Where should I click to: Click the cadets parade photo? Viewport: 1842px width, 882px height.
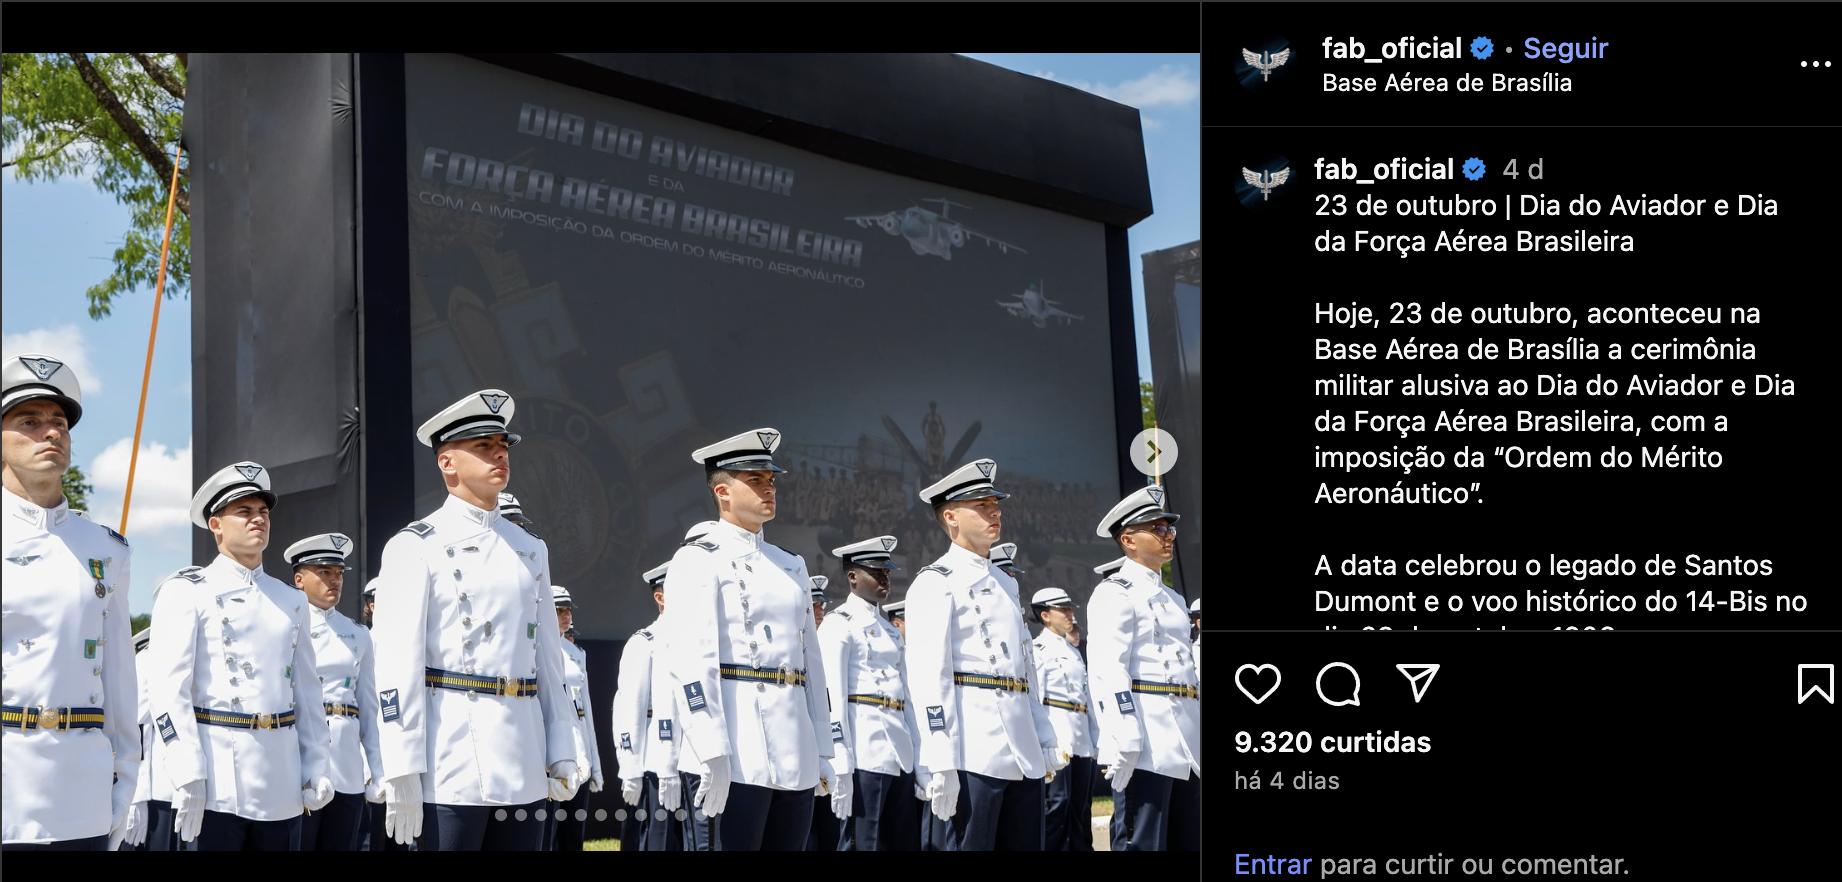(x=600, y=452)
